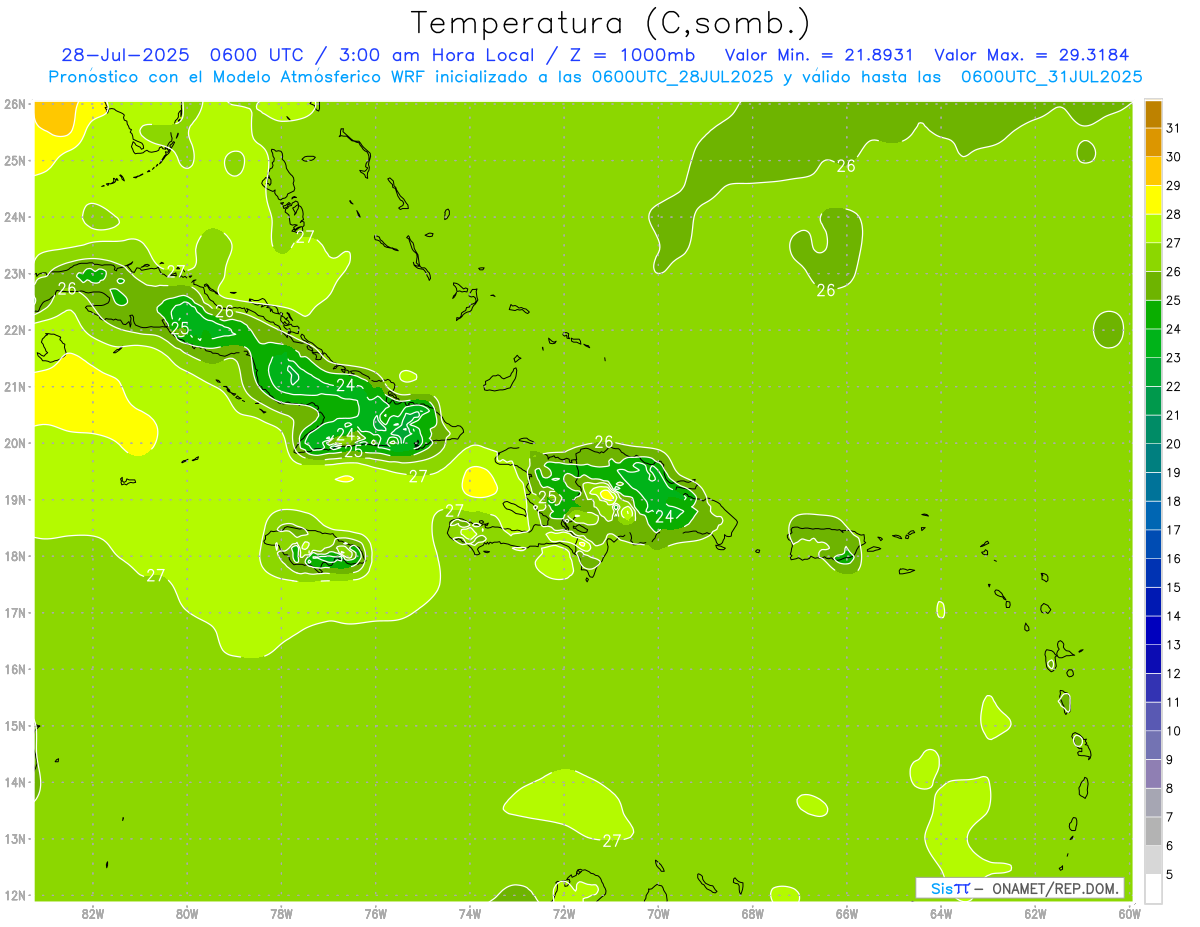Click the color scale label "5"

point(1170,874)
